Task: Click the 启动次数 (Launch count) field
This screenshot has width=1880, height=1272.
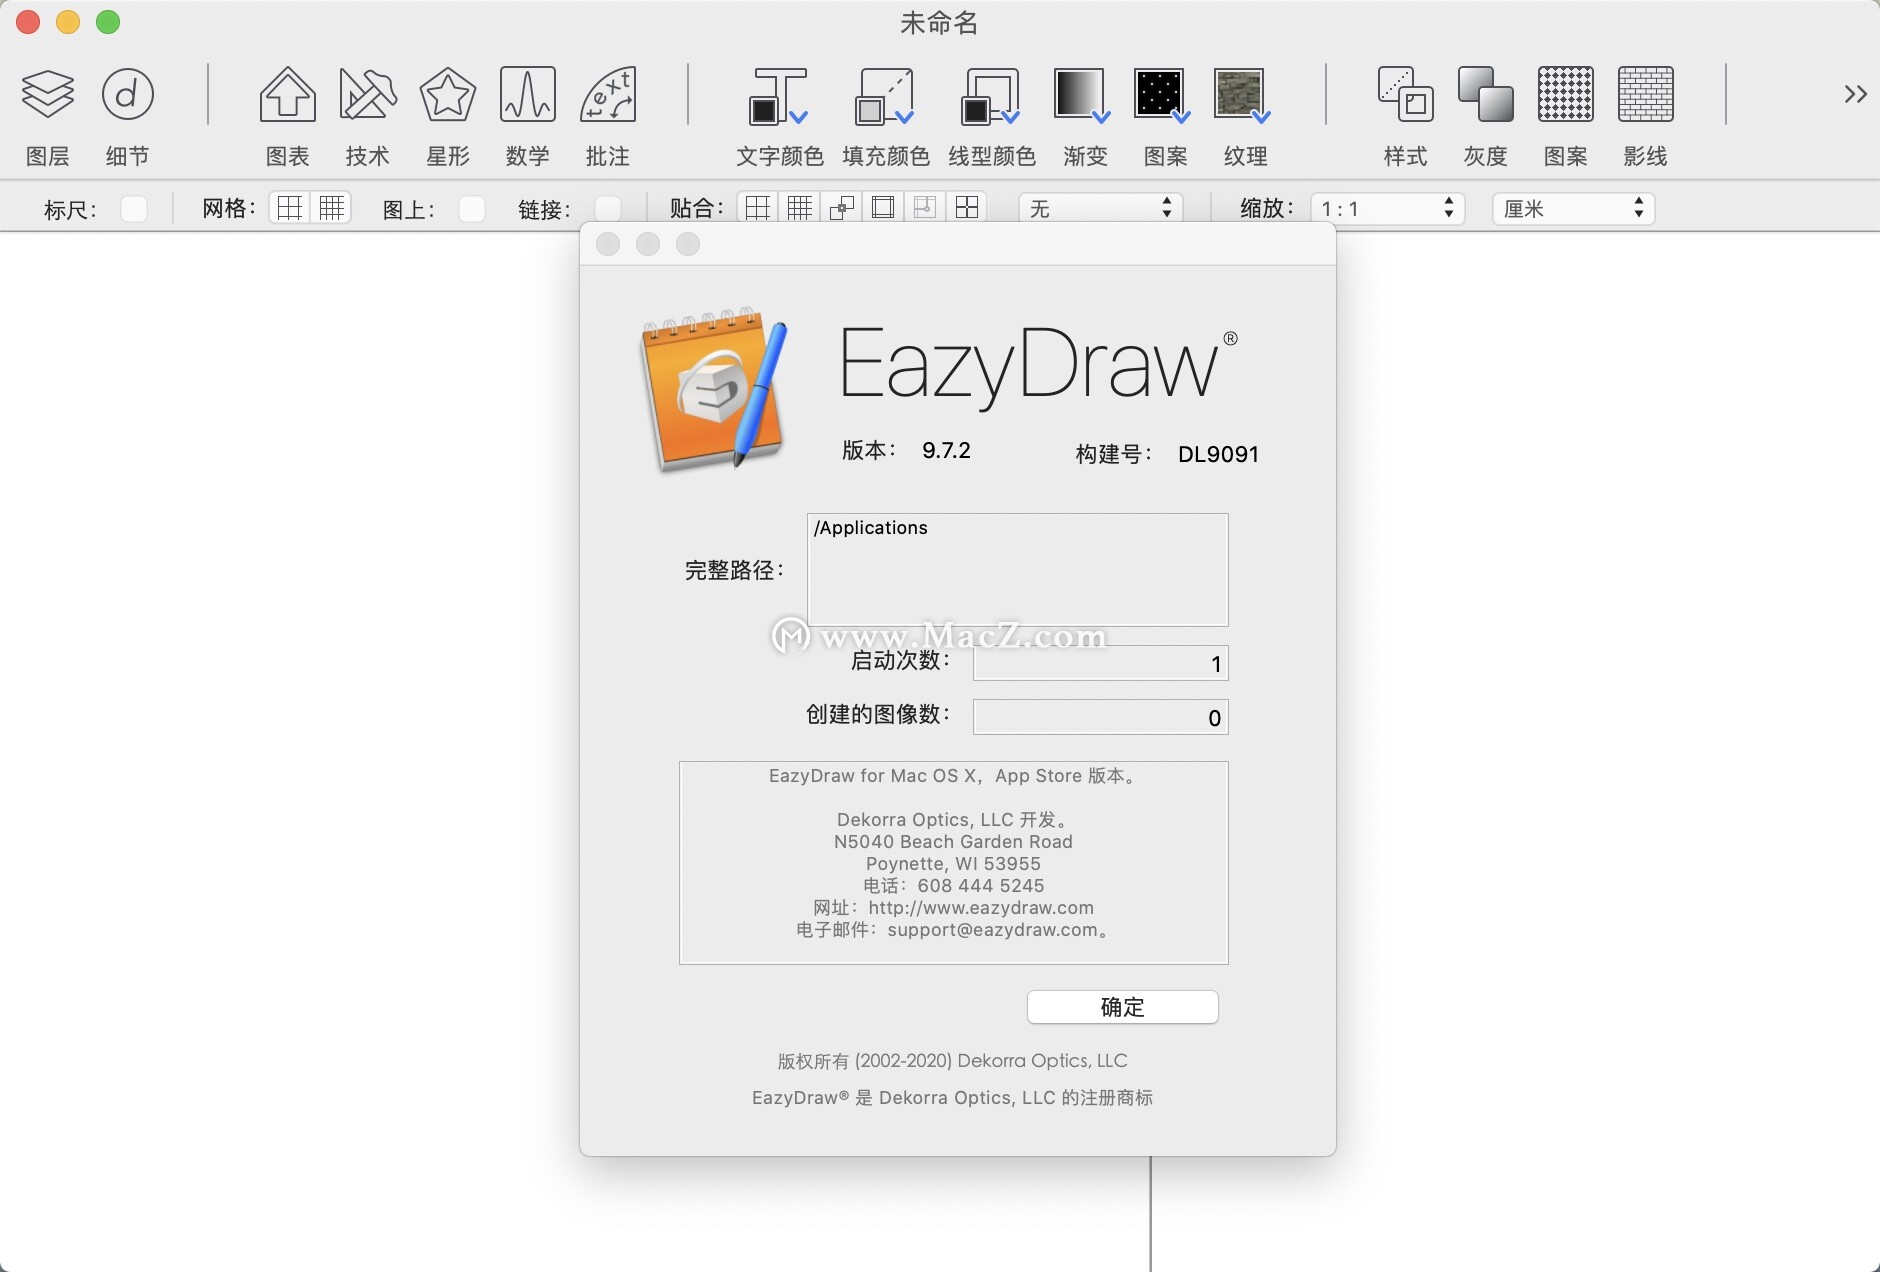Action: pos(1101,663)
